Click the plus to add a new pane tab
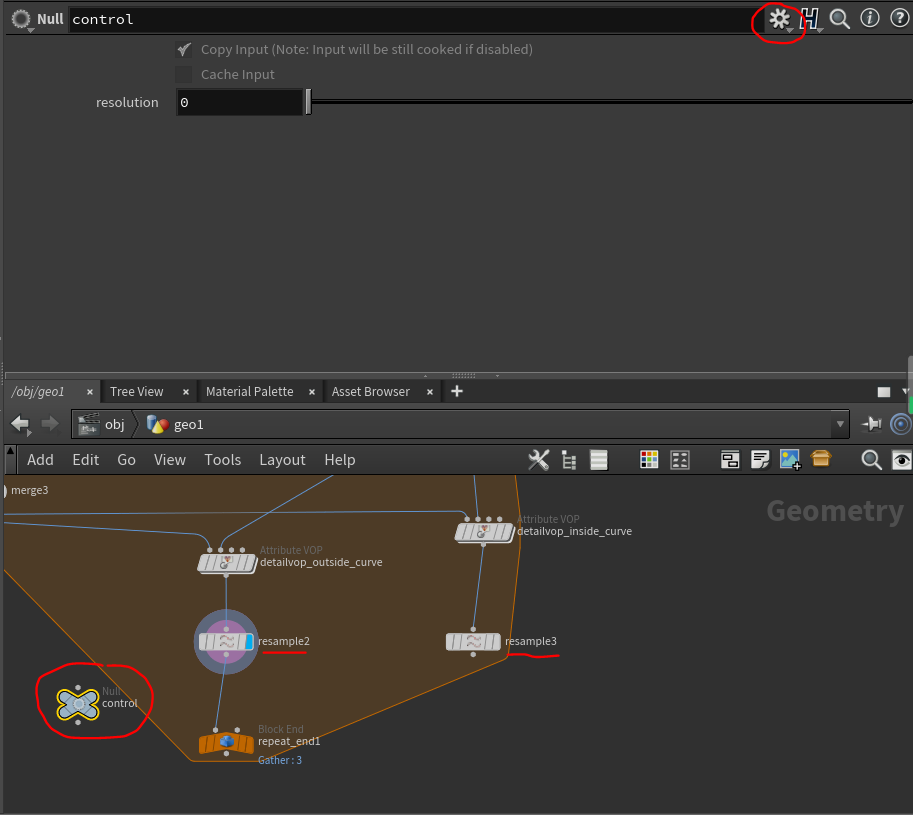Viewport: 913px width, 815px height. click(x=456, y=391)
